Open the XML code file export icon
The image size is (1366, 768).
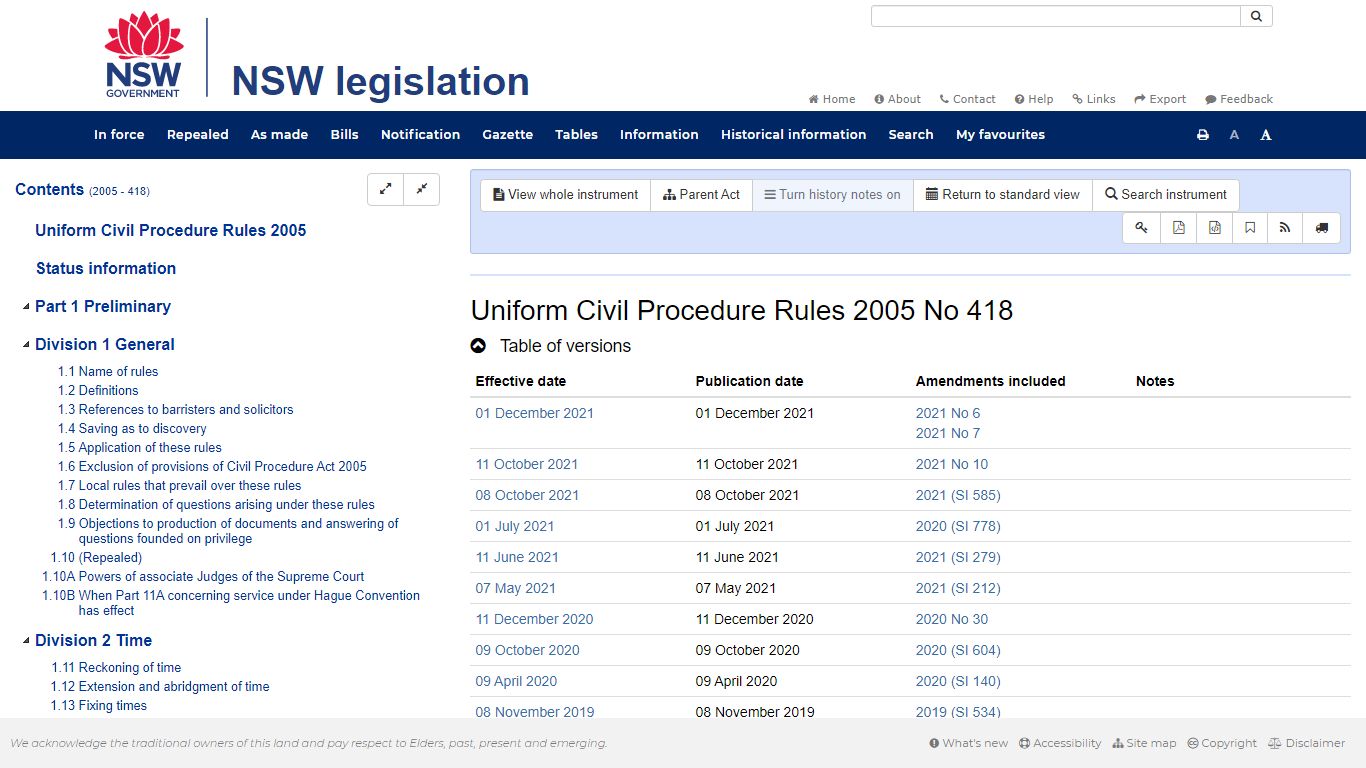(1214, 228)
